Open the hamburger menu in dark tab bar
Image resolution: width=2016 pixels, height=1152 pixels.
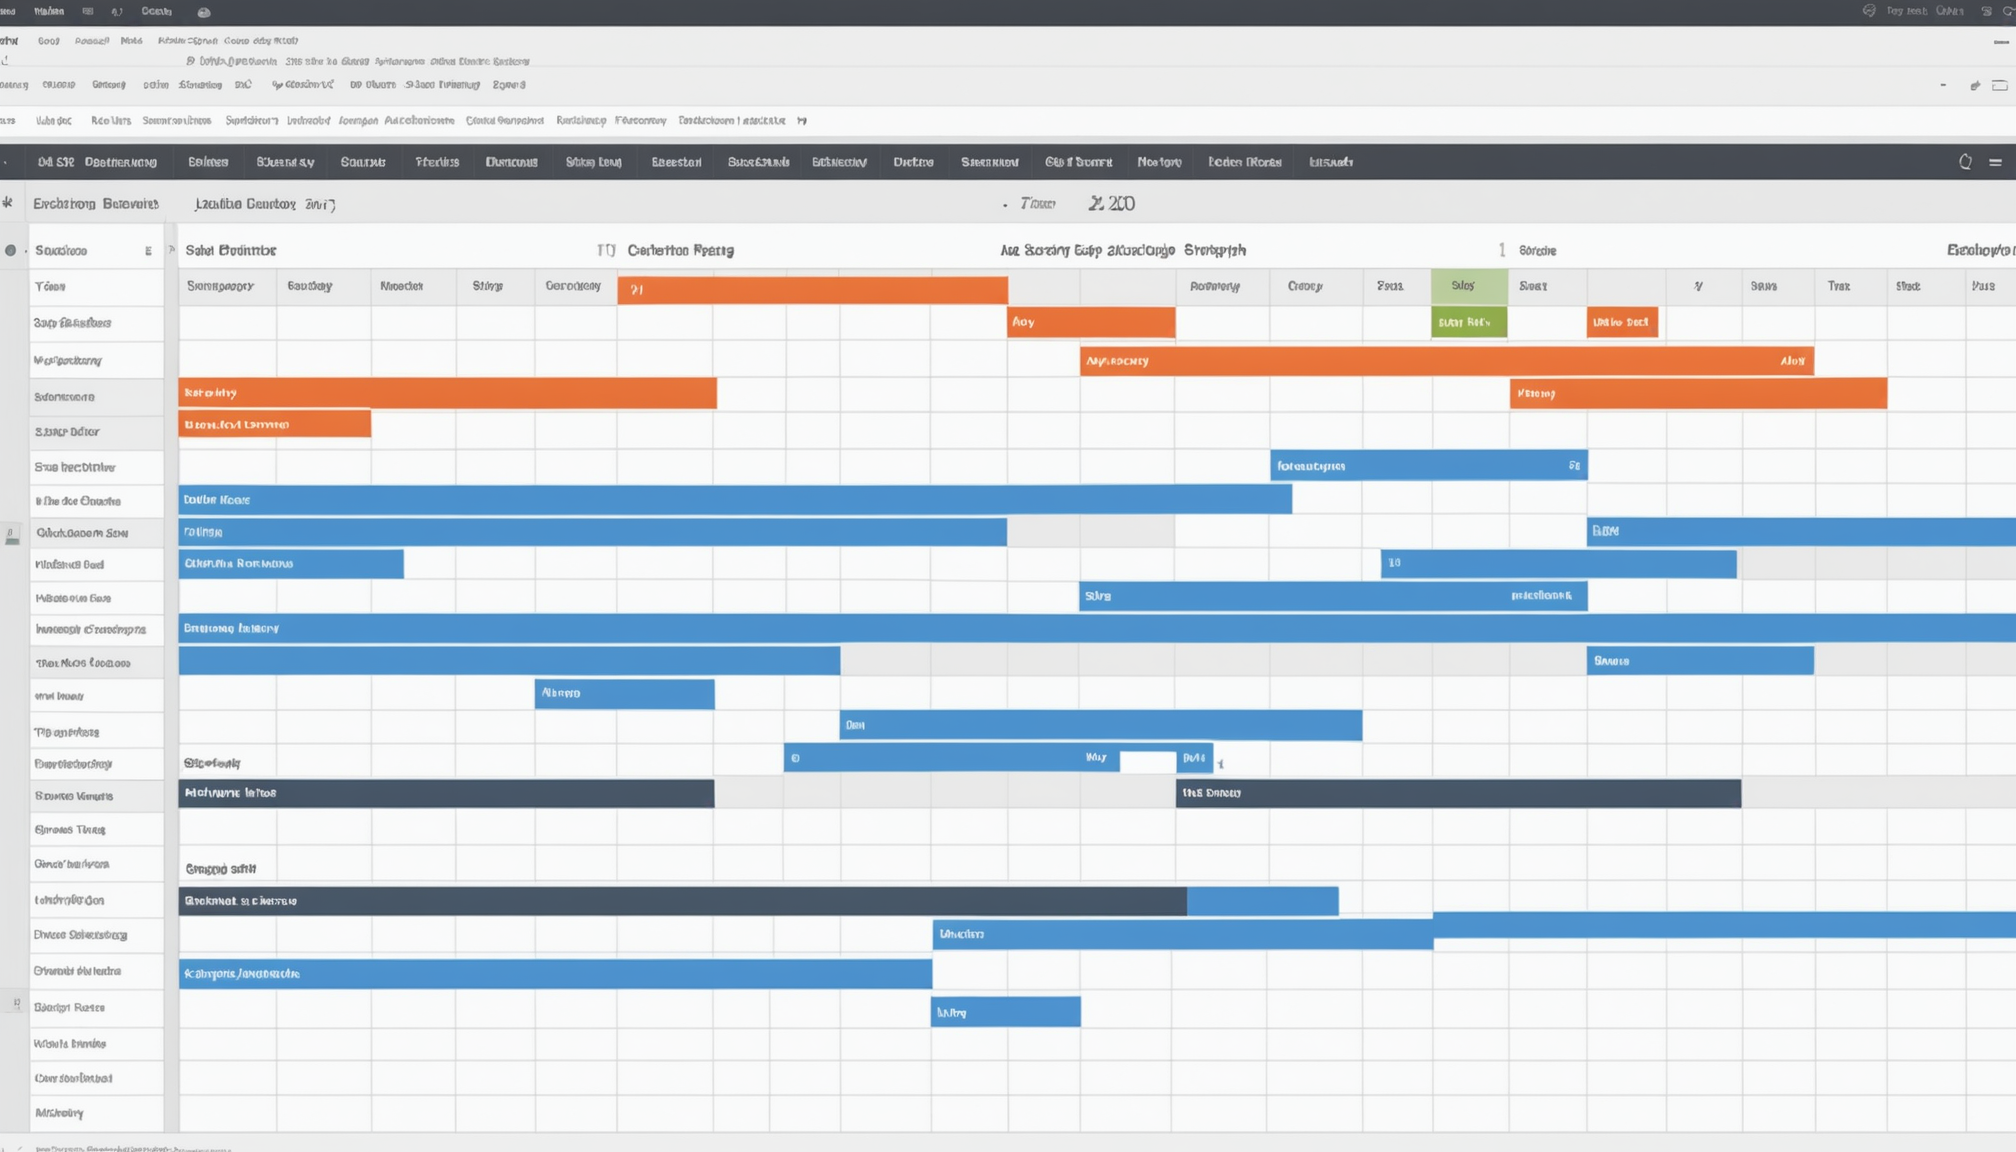1995,162
